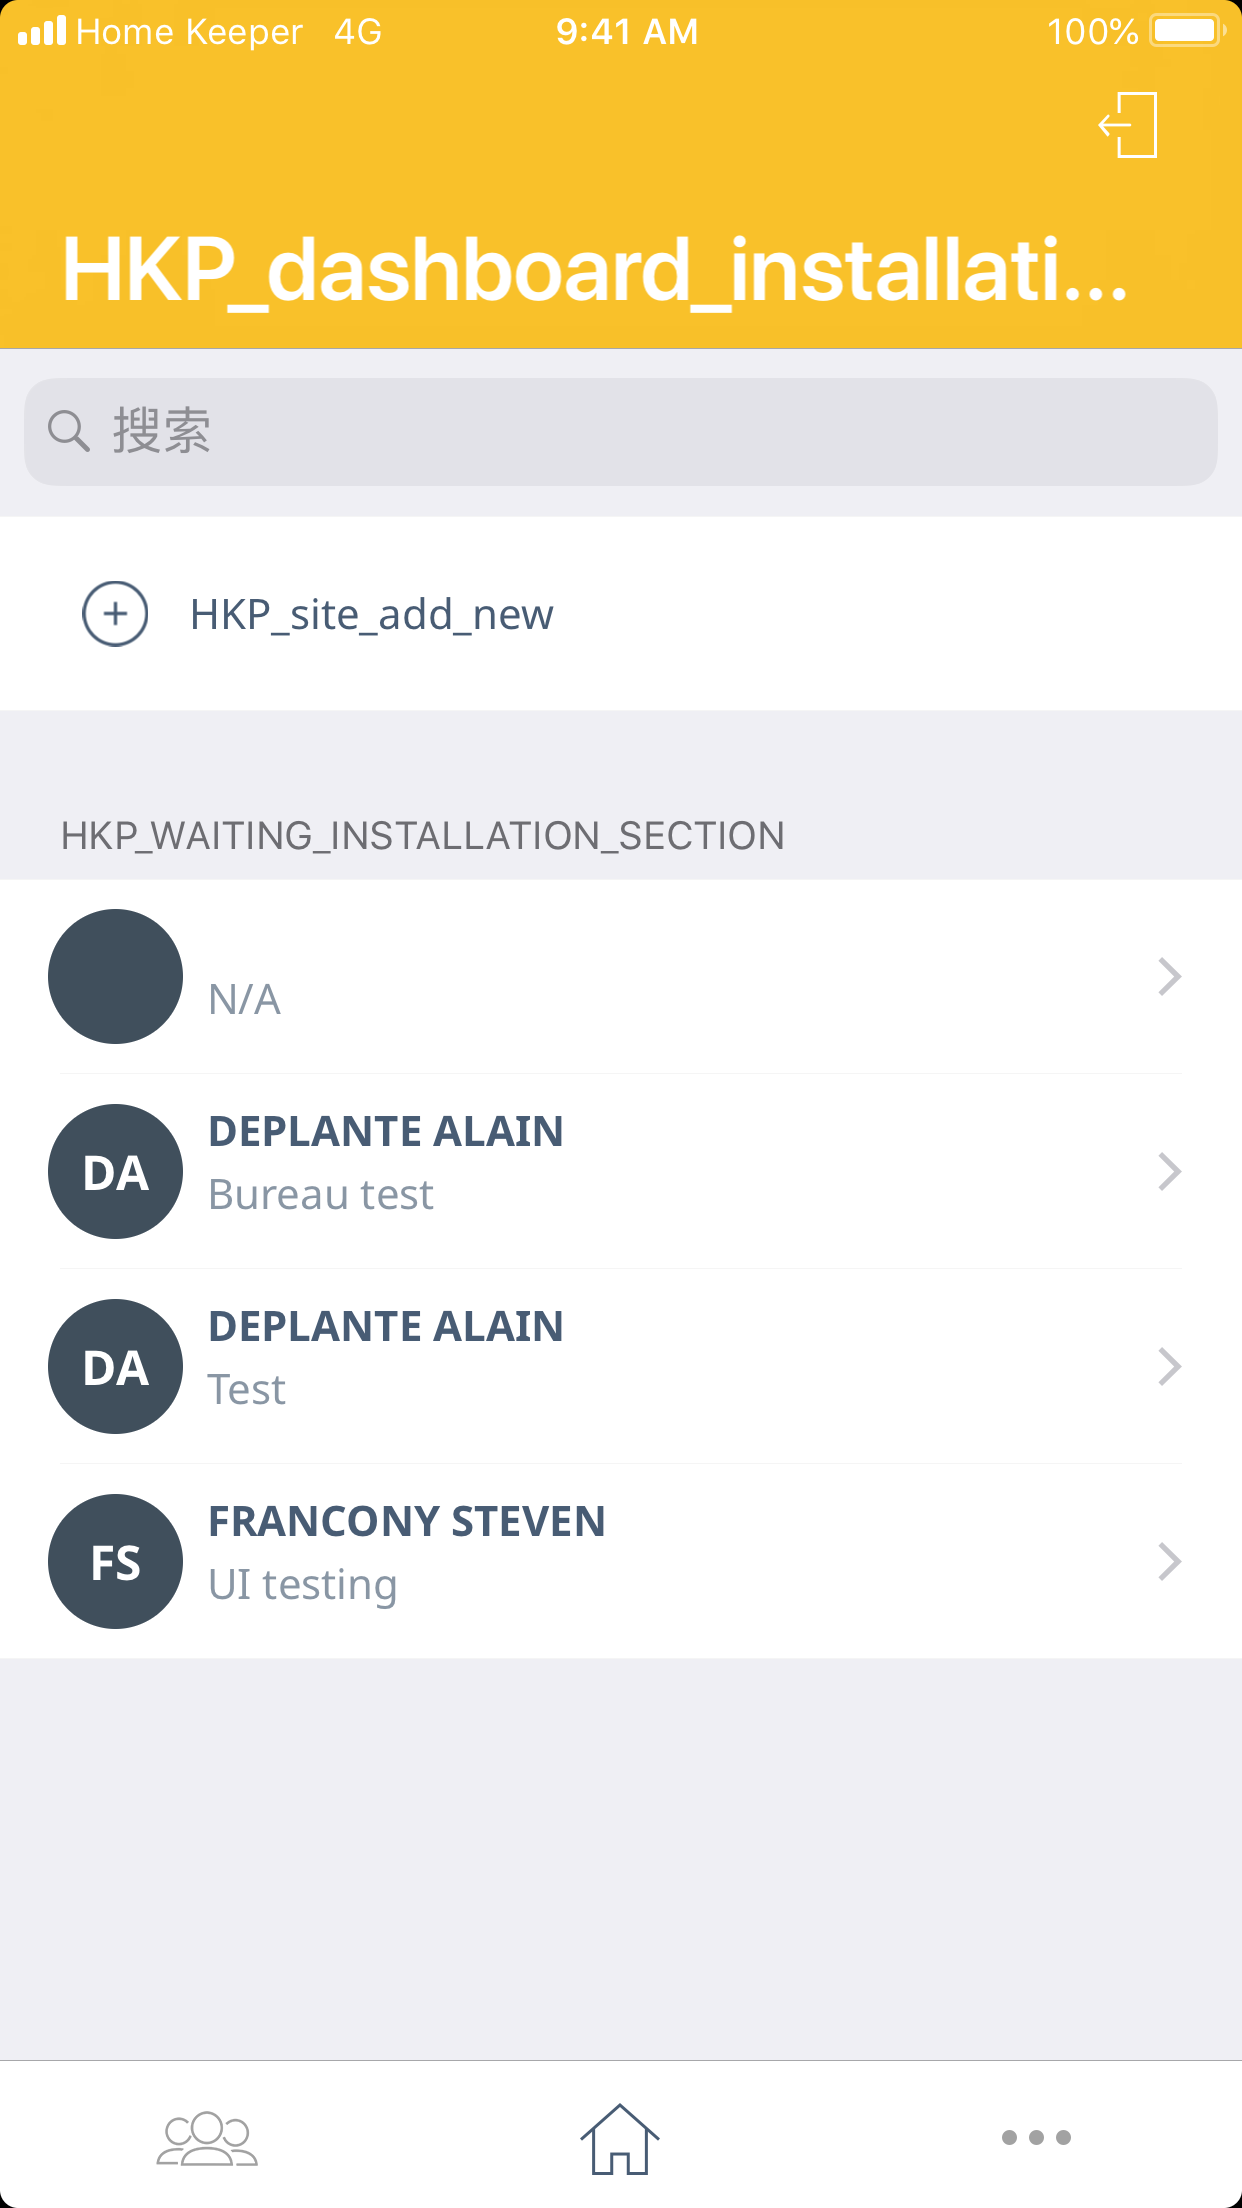Tap the HKP_dashboard_installati... title
Image resolution: width=1242 pixels, height=2208 pixels.
point(595,270)
